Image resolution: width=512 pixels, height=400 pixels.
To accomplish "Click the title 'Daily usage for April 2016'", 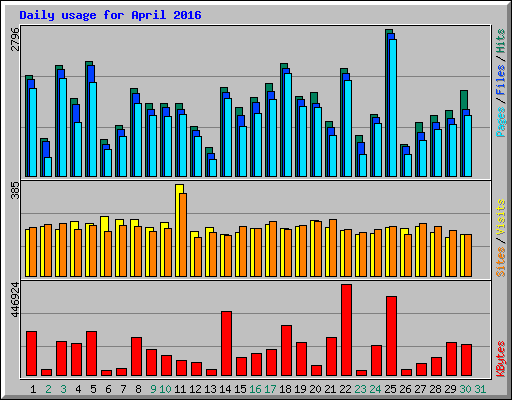I will click(x=110, y=15).
